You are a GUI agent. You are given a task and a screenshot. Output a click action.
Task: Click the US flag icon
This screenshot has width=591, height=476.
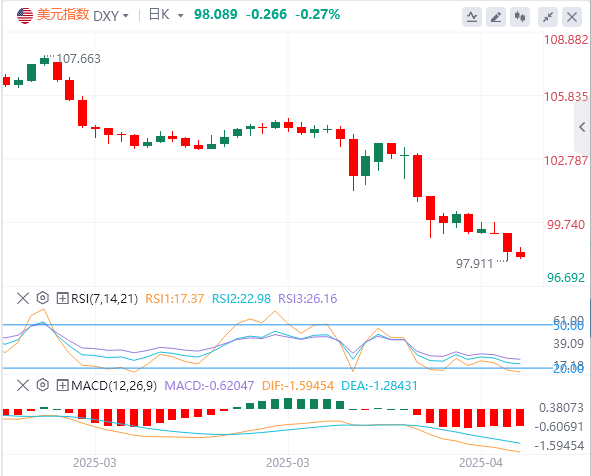click(x=25, y=15)
